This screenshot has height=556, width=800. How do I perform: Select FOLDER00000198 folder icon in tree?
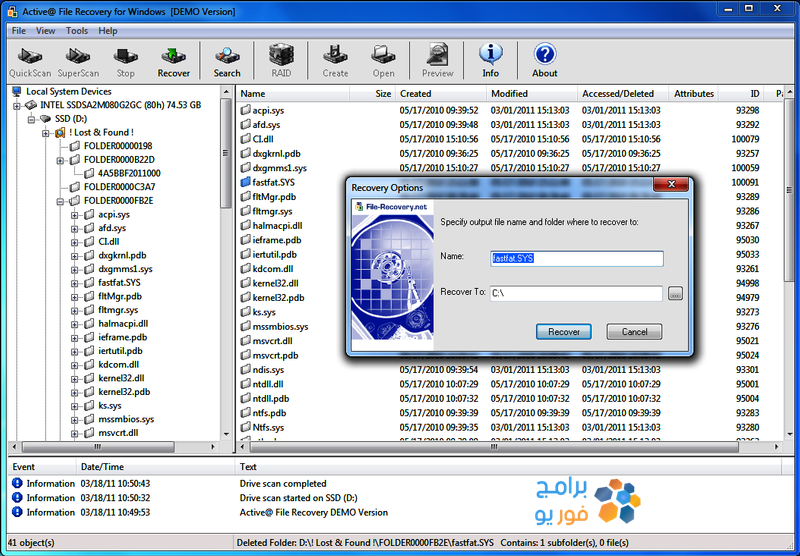coord(75,146)
